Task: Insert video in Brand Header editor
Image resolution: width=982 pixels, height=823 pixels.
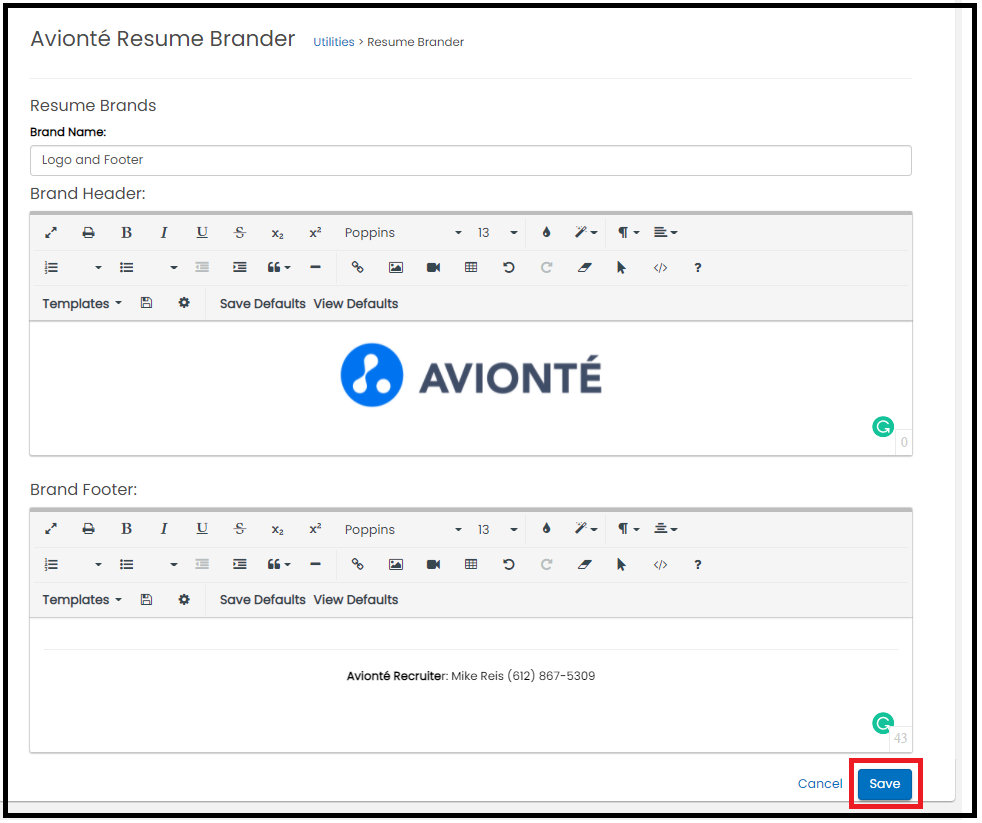Action: 433,268
